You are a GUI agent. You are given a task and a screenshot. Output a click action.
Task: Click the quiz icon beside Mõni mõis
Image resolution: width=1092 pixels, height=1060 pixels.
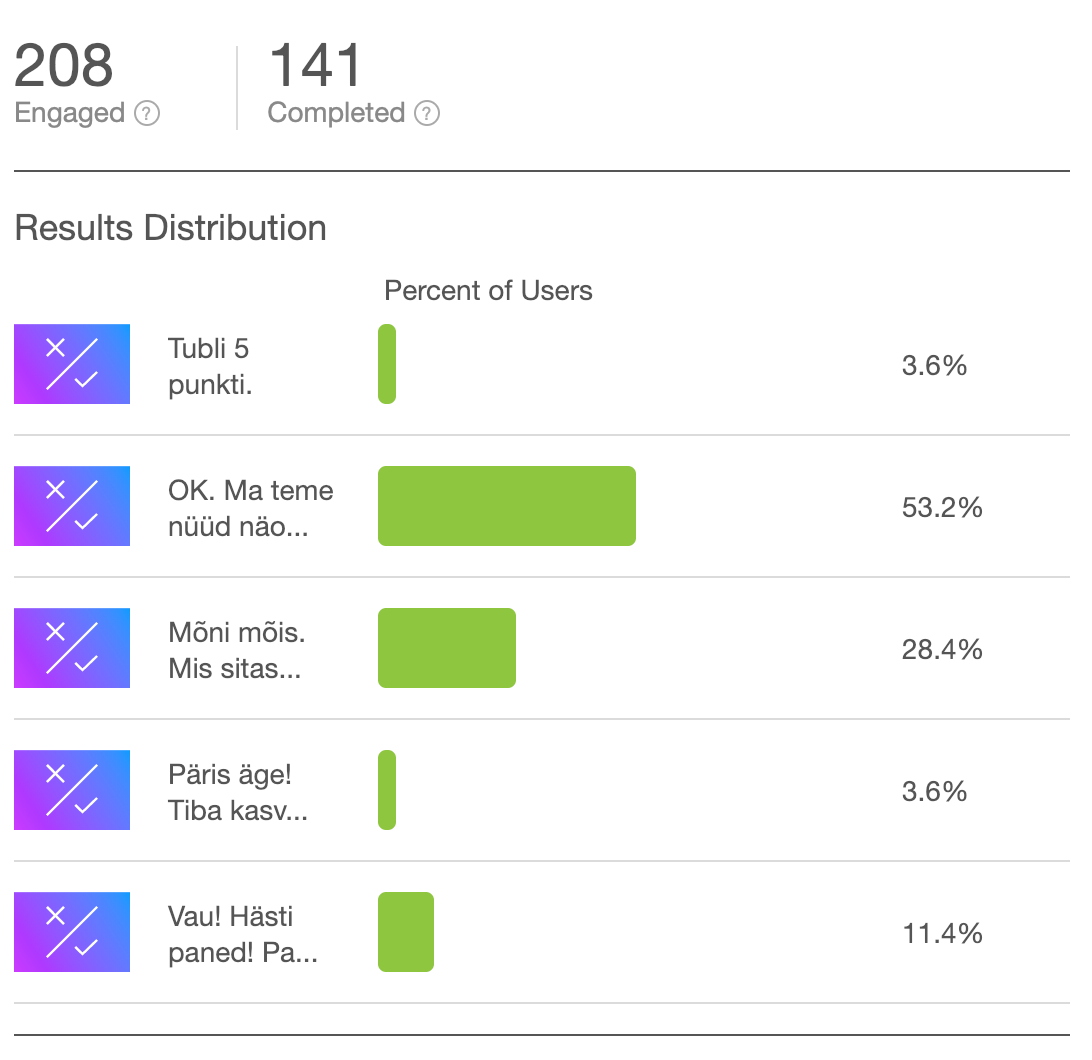click(x=72, y=648)
